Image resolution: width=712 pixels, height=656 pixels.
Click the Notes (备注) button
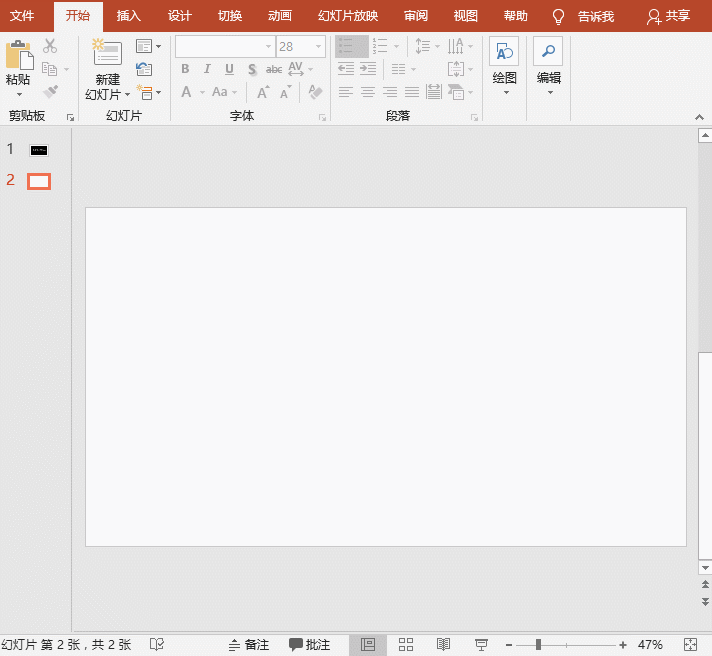click(x=249, y=645)
